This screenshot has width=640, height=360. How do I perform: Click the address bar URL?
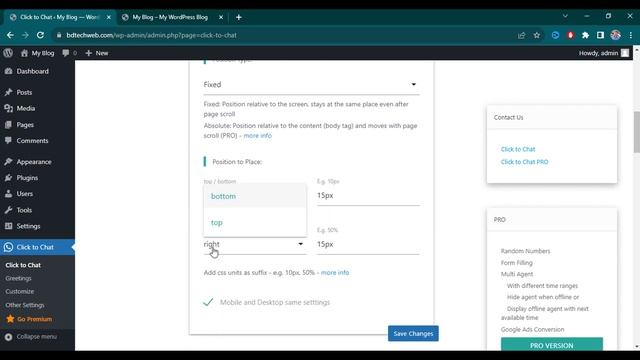[x=151, y=35]
